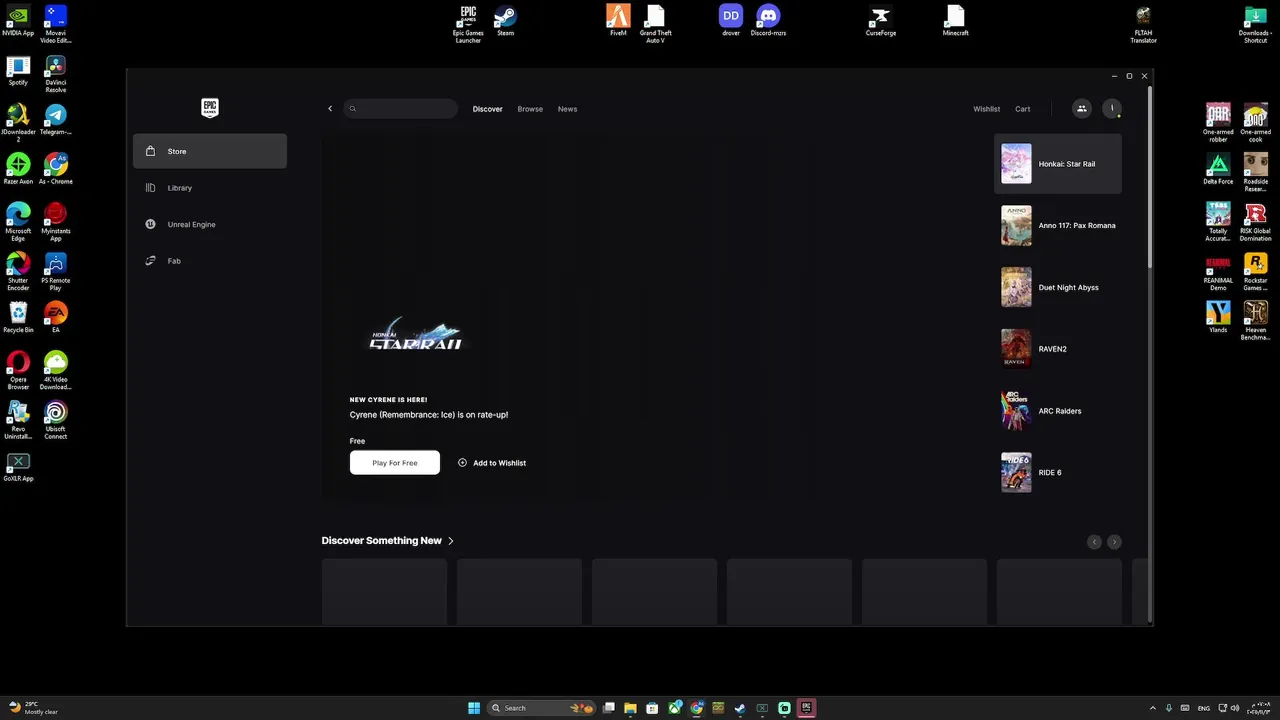
Task: Expand Discover Something New section
Action: [388, 541]
